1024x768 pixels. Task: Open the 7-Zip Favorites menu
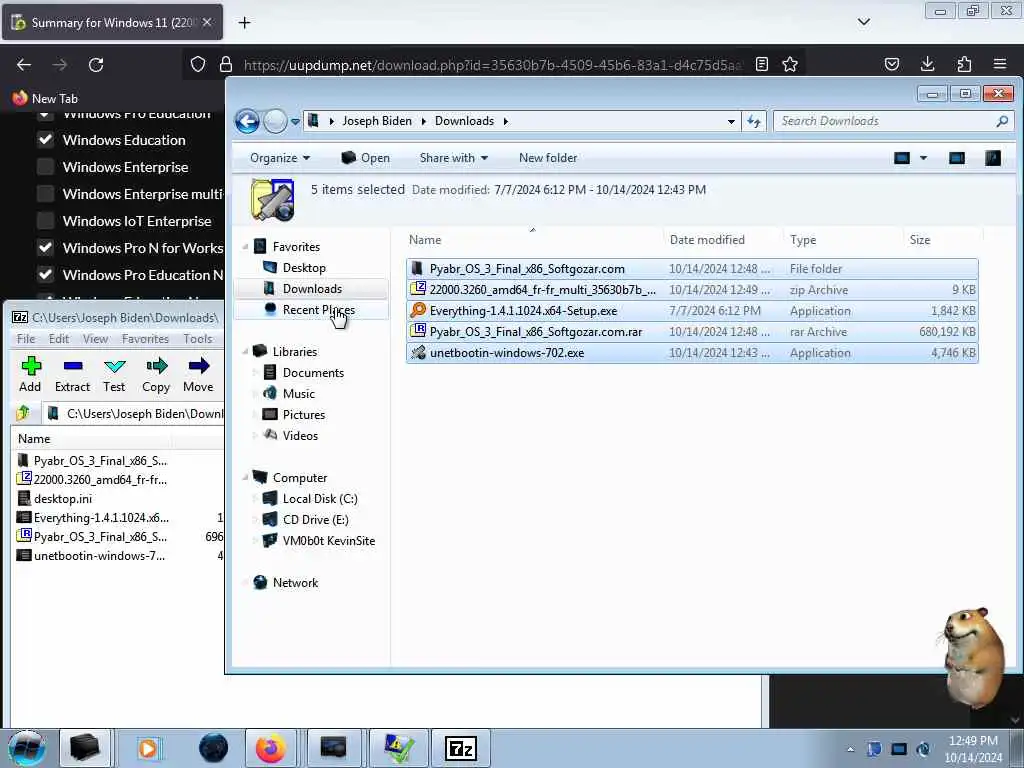pos(145,338)
